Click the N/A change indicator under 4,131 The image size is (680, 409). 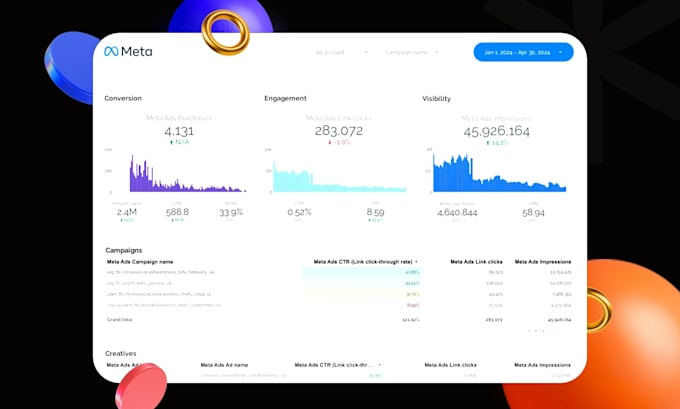click(x=179, y=142)
